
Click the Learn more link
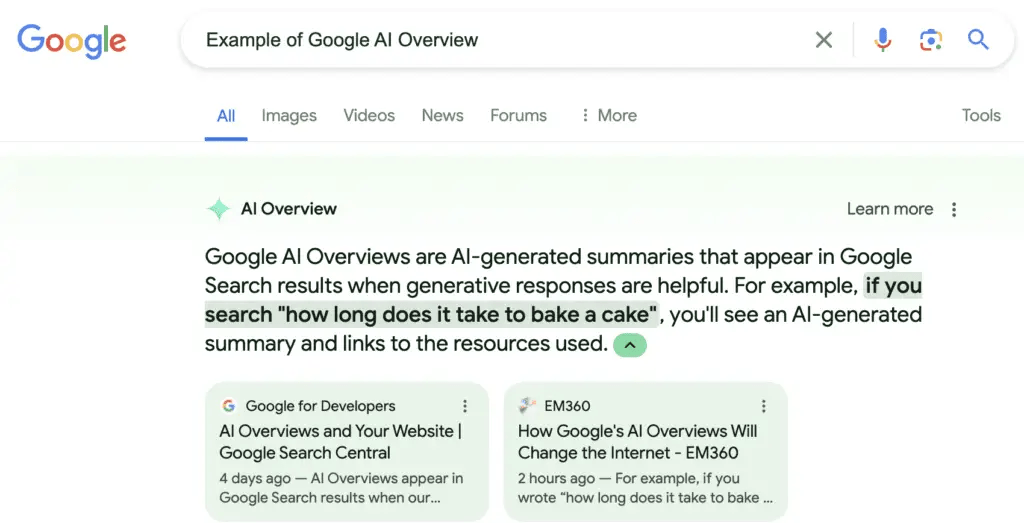point(889,209)
